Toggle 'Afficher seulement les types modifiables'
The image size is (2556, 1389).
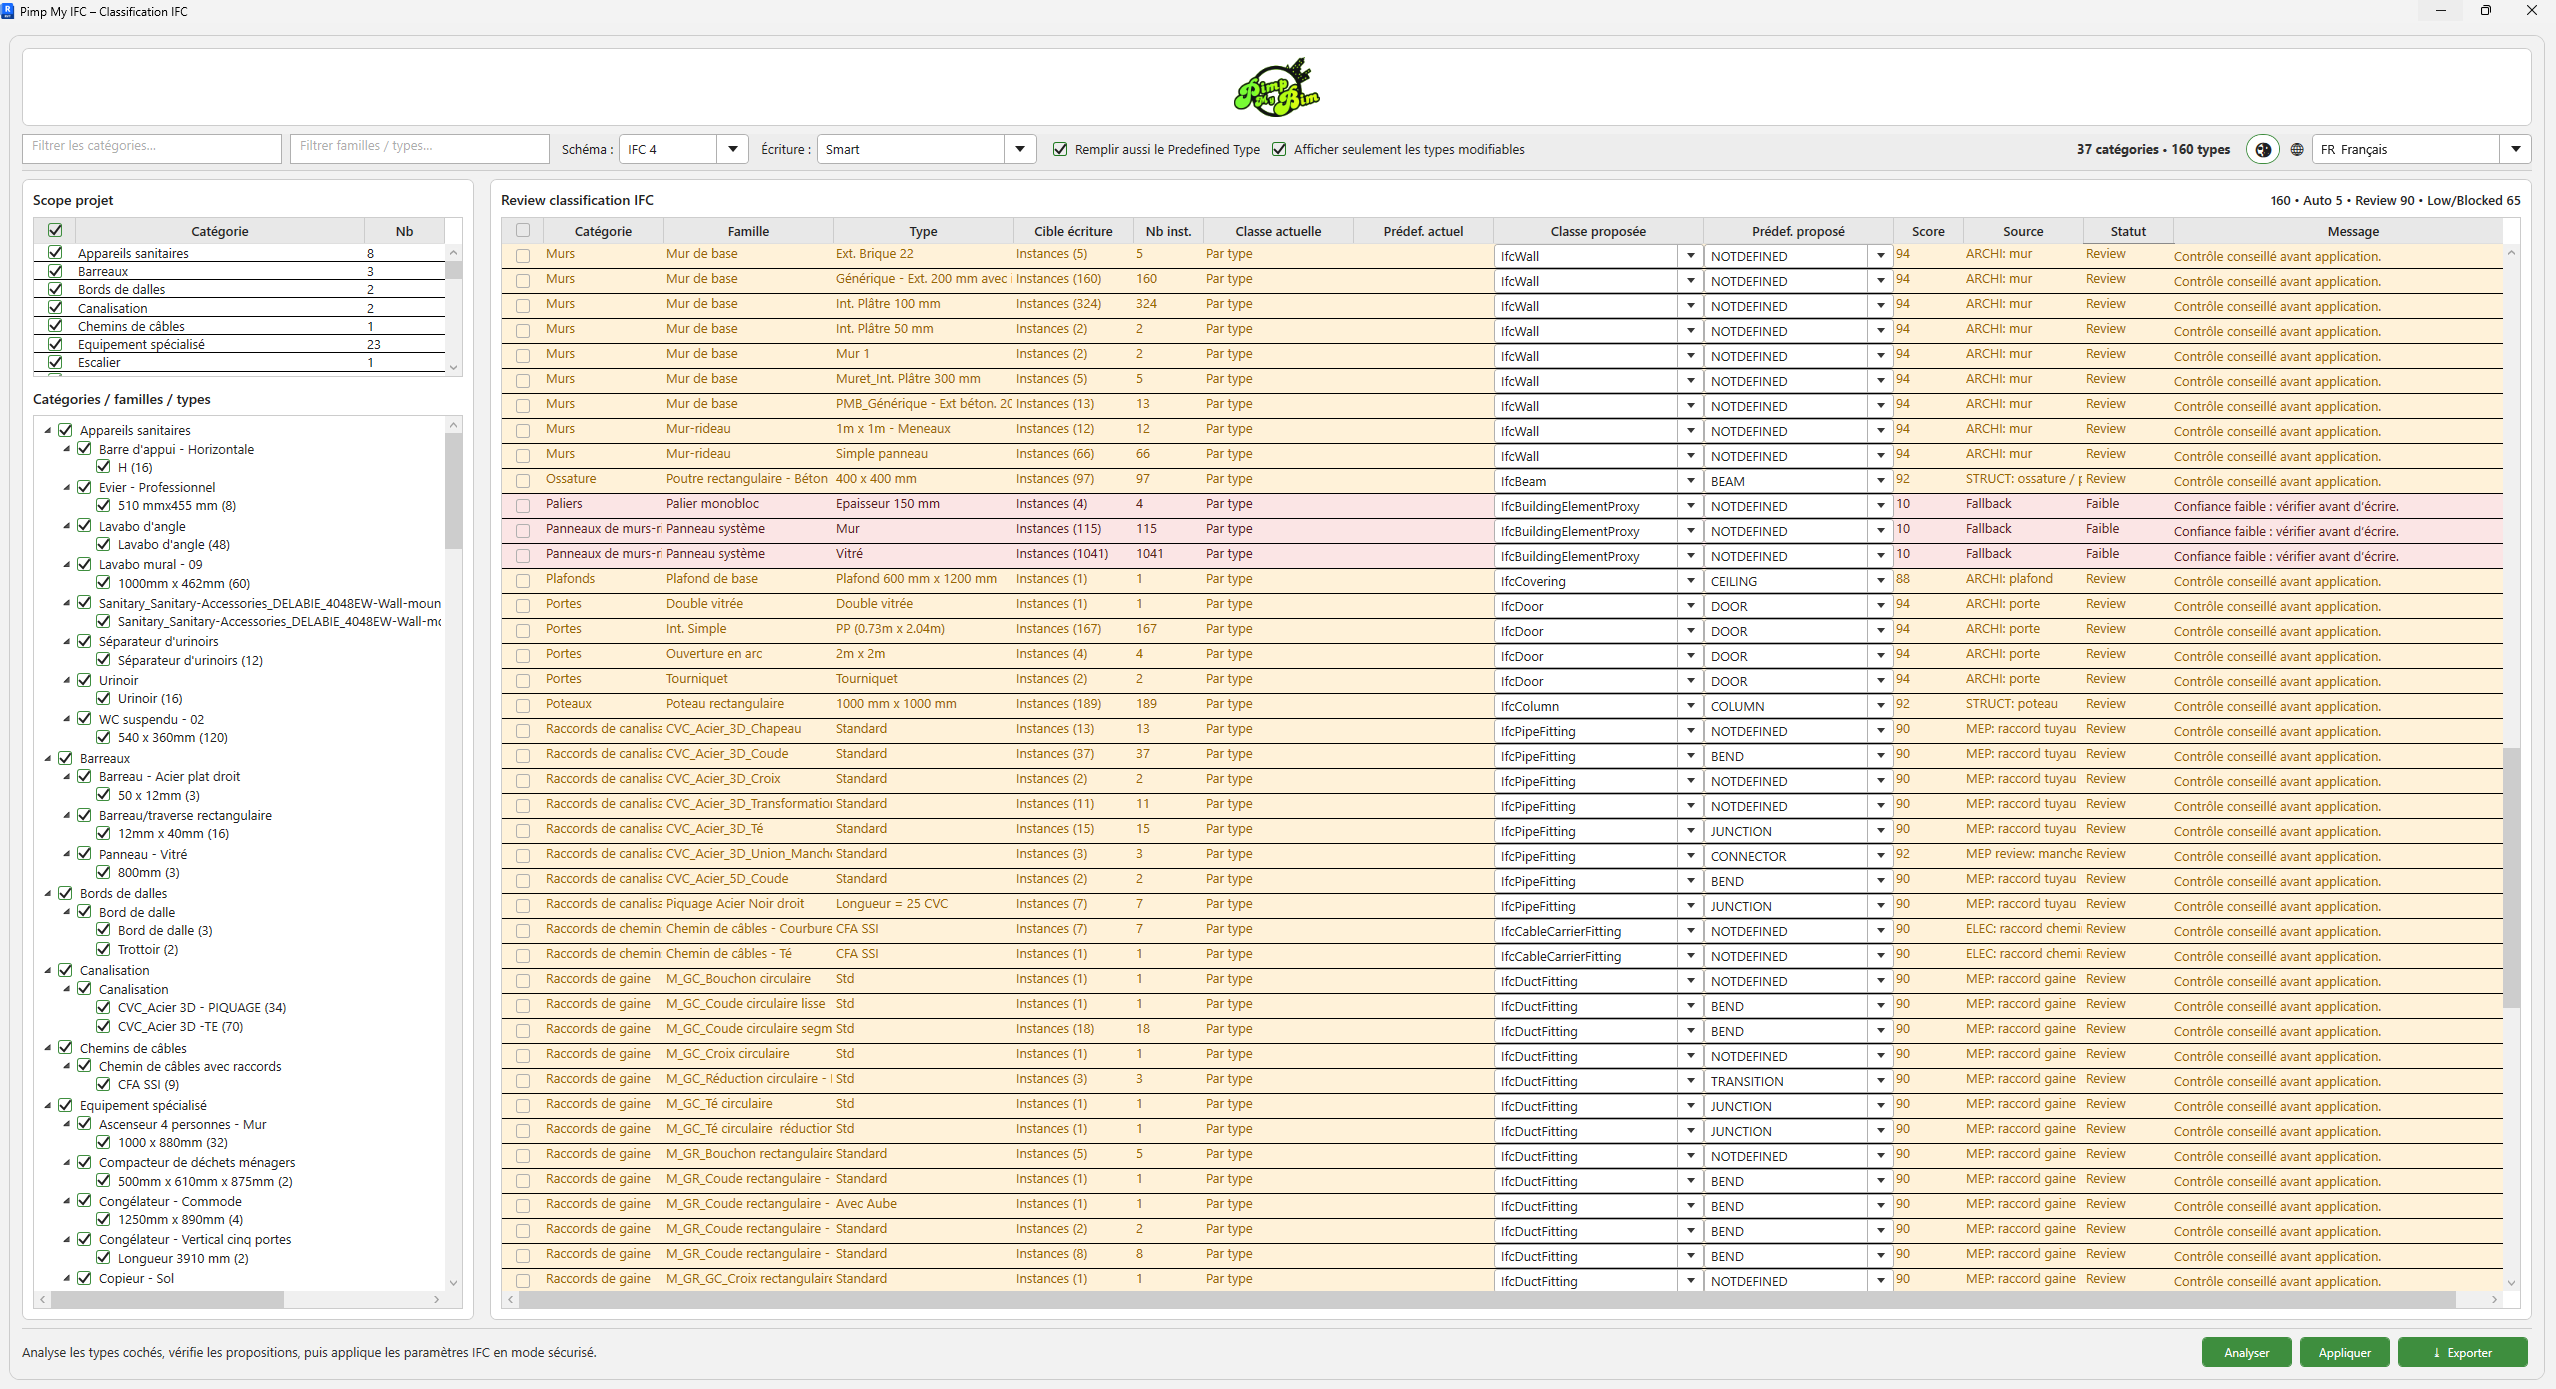[x=1279, y=149]
